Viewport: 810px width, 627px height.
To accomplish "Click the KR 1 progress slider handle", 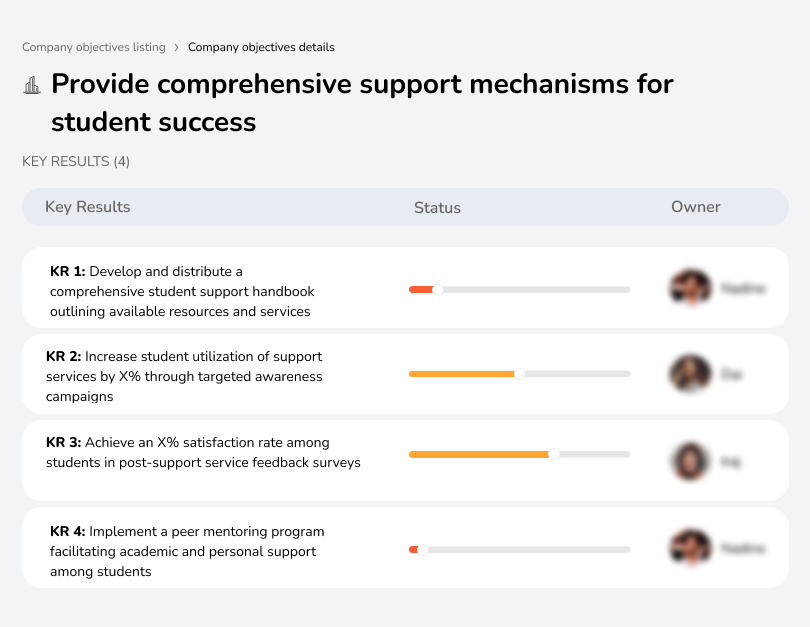I will pos(437,290).
